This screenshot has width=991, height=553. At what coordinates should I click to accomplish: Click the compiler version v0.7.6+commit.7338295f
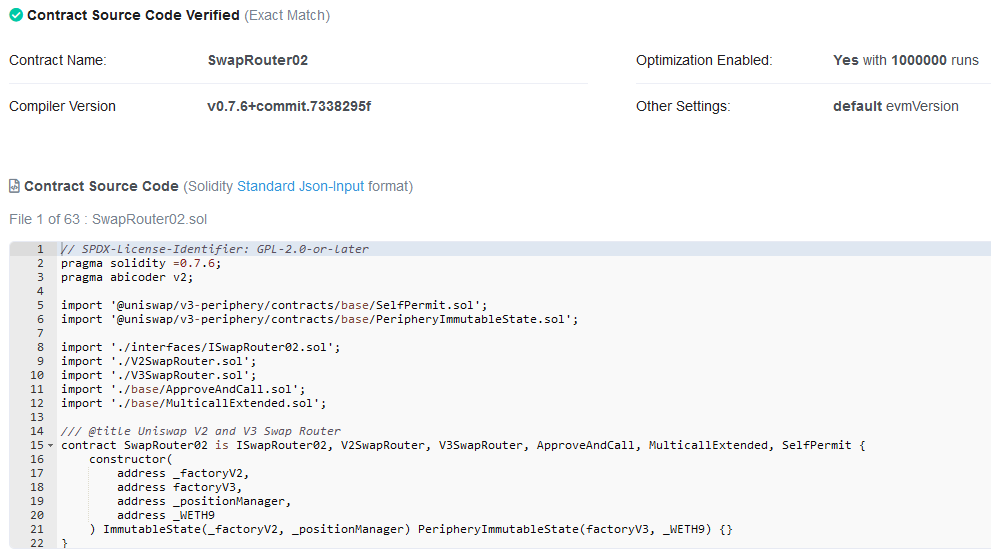[289, 106]
